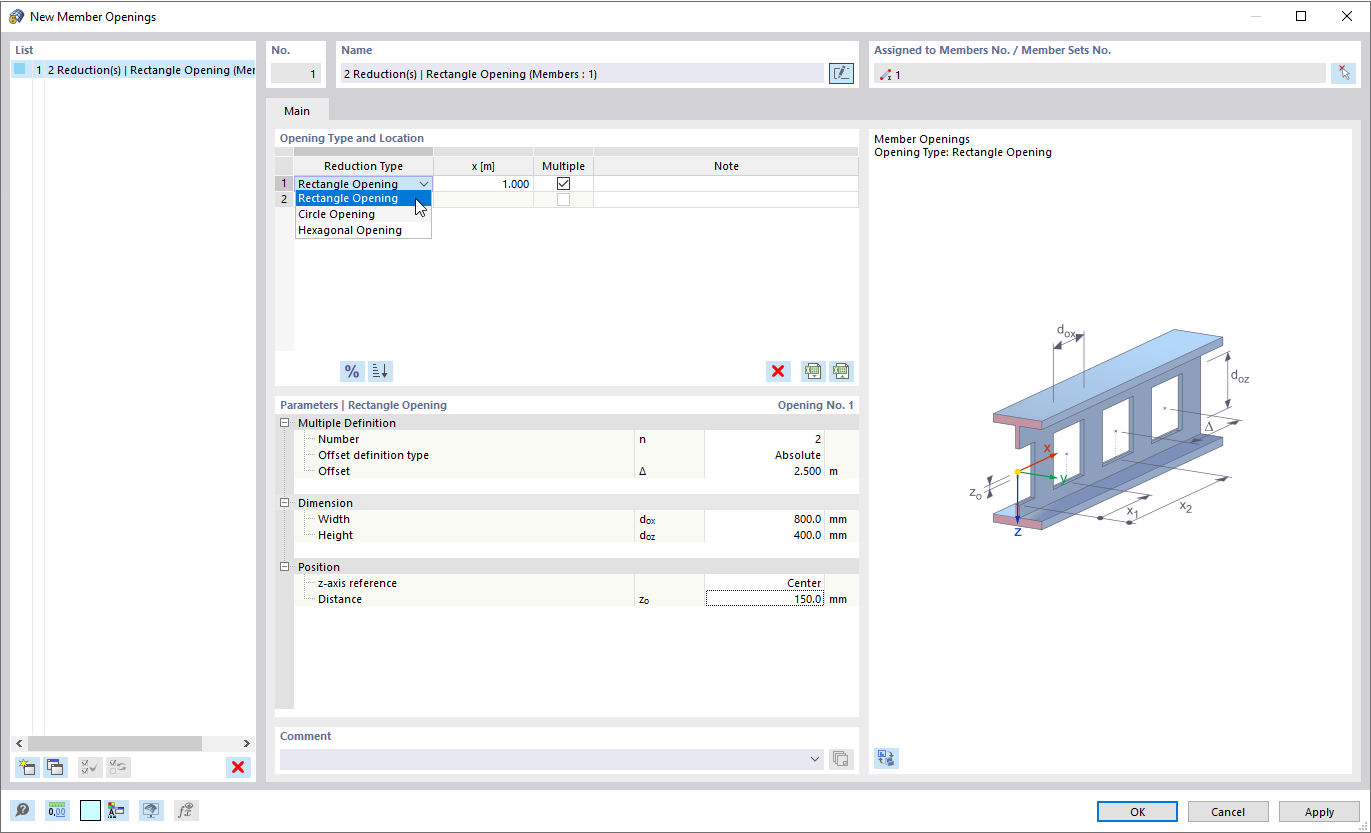Image resolution: width=1371 pixels, height=833 pixels.
Task: Click the Number value 2
Action: click(x=765, y=439)
